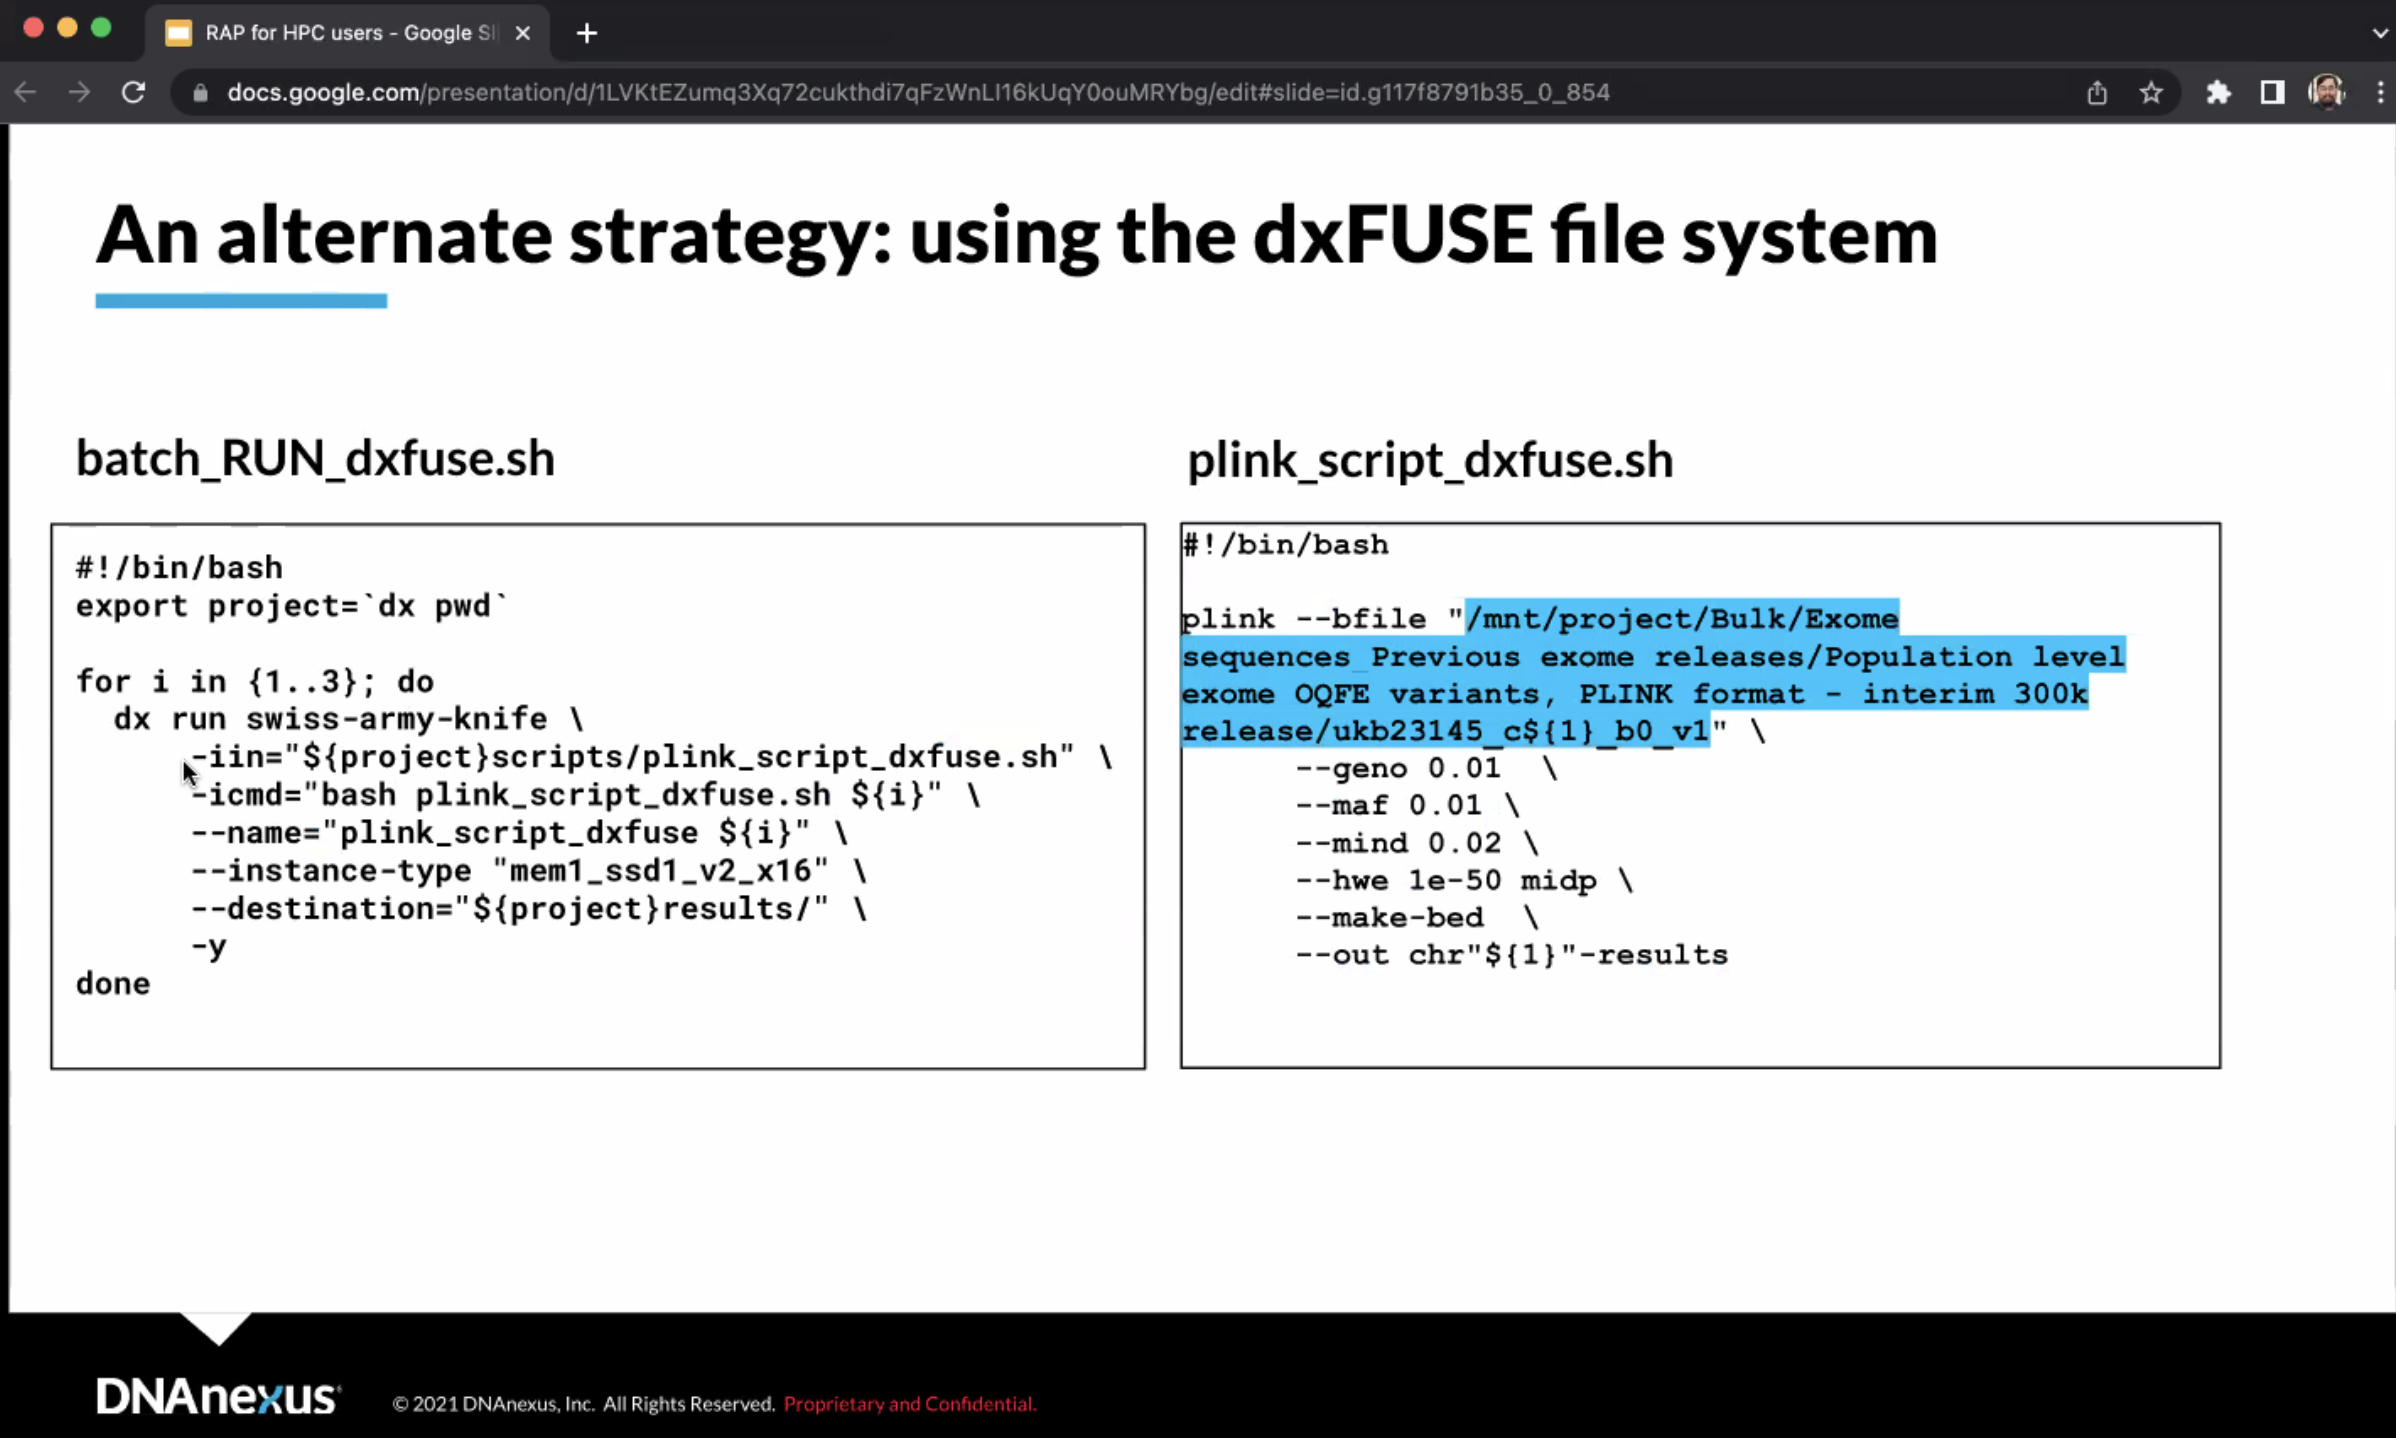Select the RAP for HPC users tab
2396x1438 pixels.
point(348,33)
